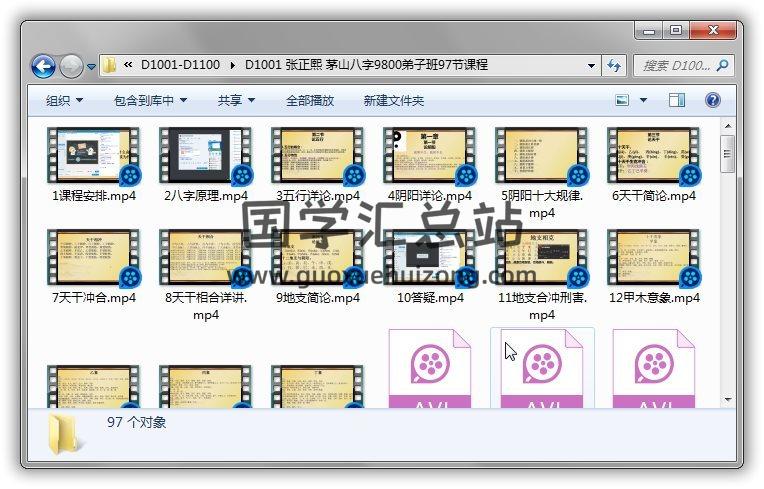Click the file name 6天干简论.mp4
This screenshot has width=764, height=489.
point(654,196)
